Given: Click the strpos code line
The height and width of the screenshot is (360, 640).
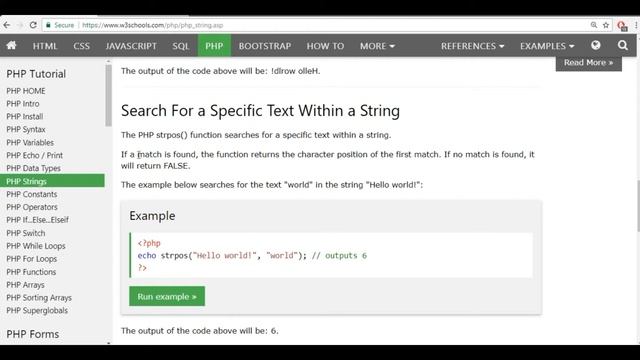Looking at the screenshot, I should click(252, 256).
